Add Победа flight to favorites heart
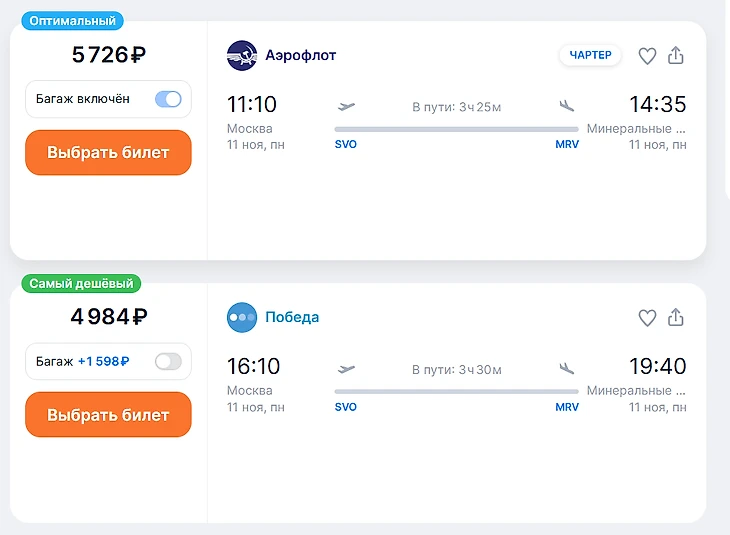 (x=647, y=318)
